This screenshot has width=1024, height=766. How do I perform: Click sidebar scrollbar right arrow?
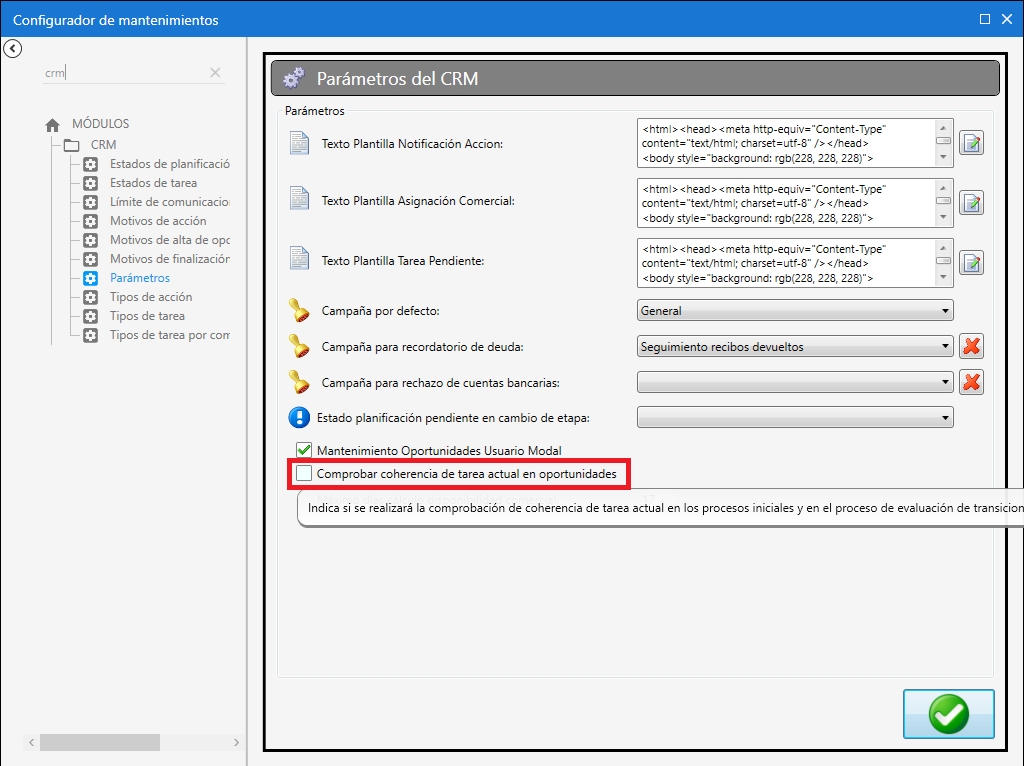236,742
